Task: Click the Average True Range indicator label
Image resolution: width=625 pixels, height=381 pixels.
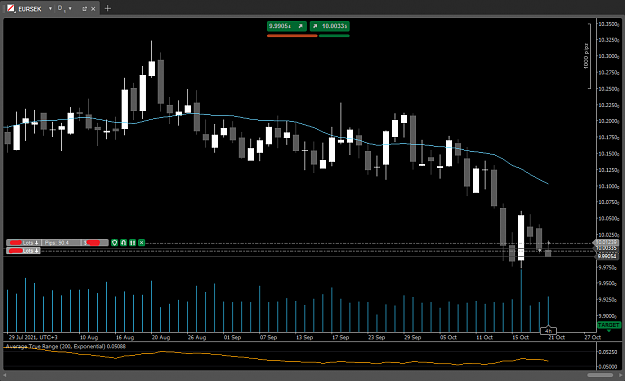Action: 66,346
